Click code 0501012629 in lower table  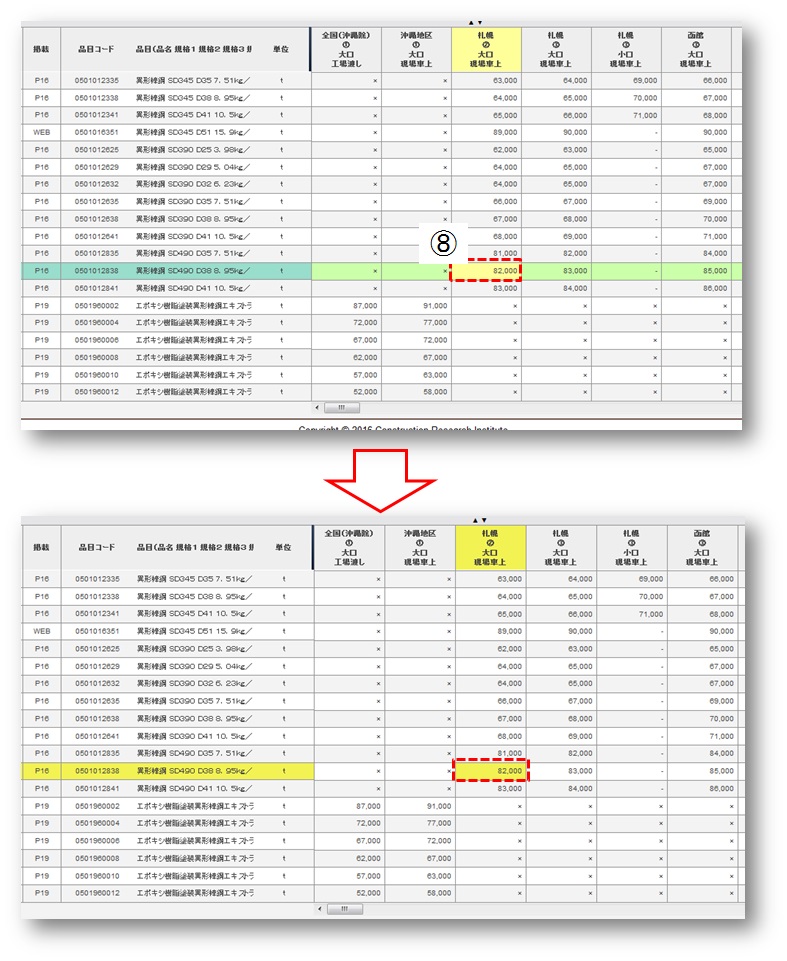(97, 666)
